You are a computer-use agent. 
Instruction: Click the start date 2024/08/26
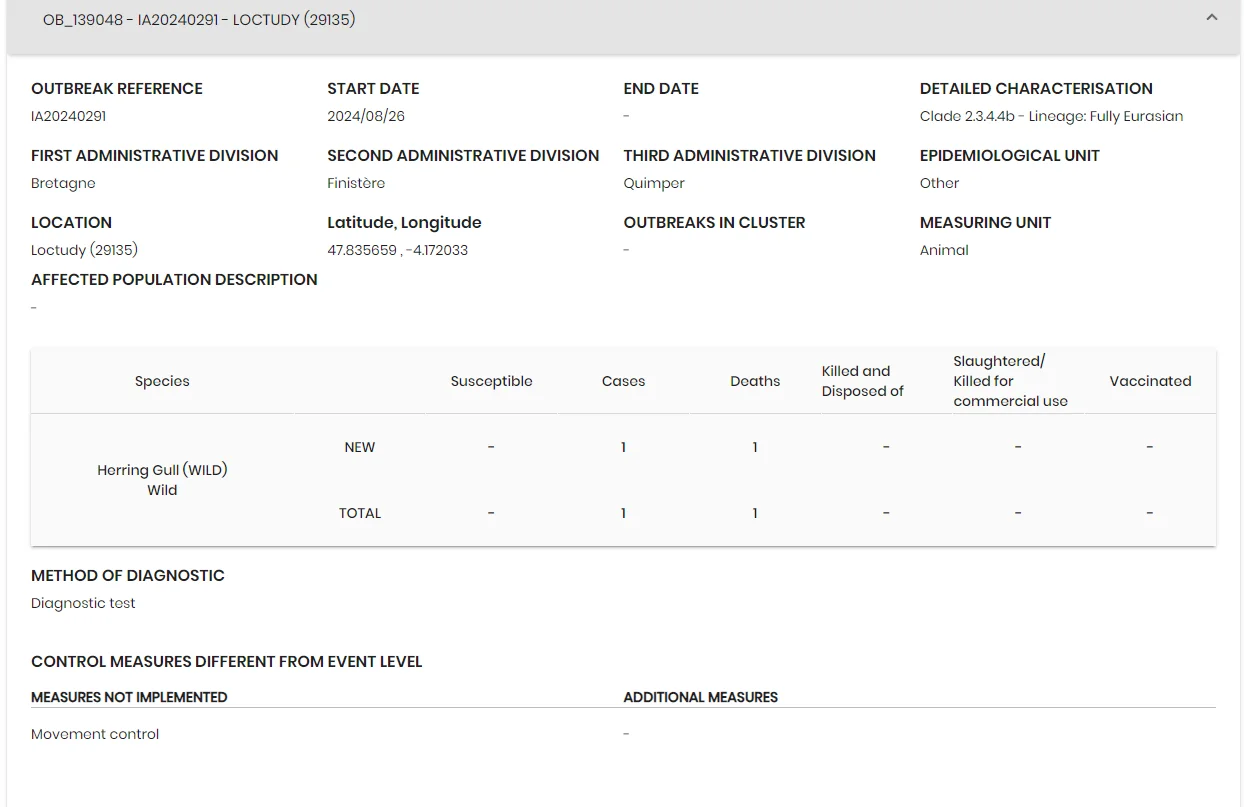click(366, 116)
